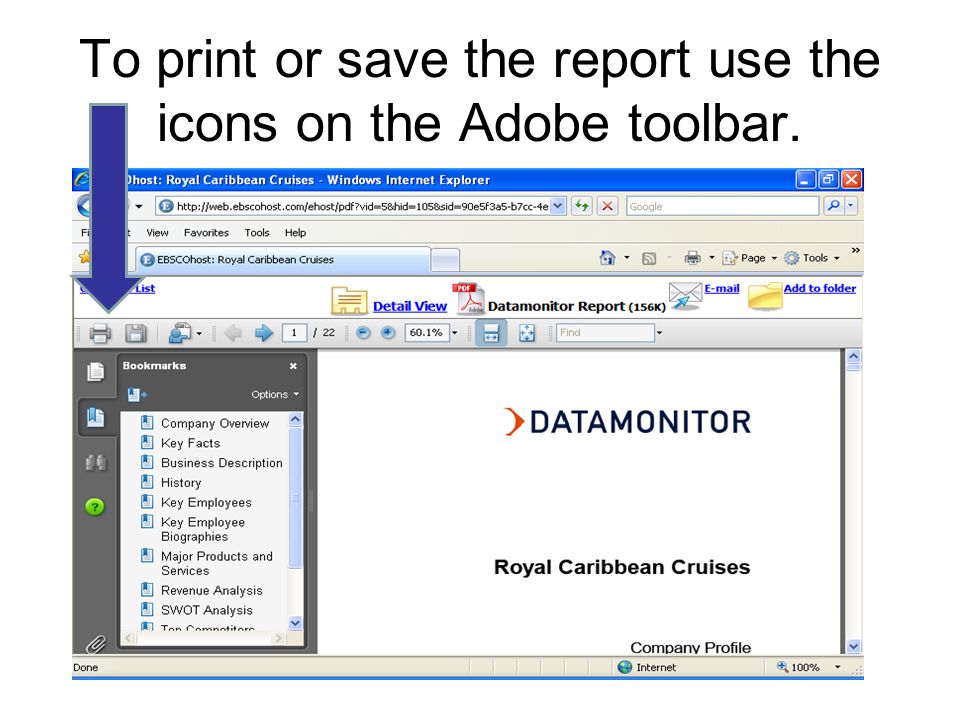Image resolution: width=960 pixels, height=720 pixels.
Task: Jump to the History bookmark
Action: tap(181, 482)
